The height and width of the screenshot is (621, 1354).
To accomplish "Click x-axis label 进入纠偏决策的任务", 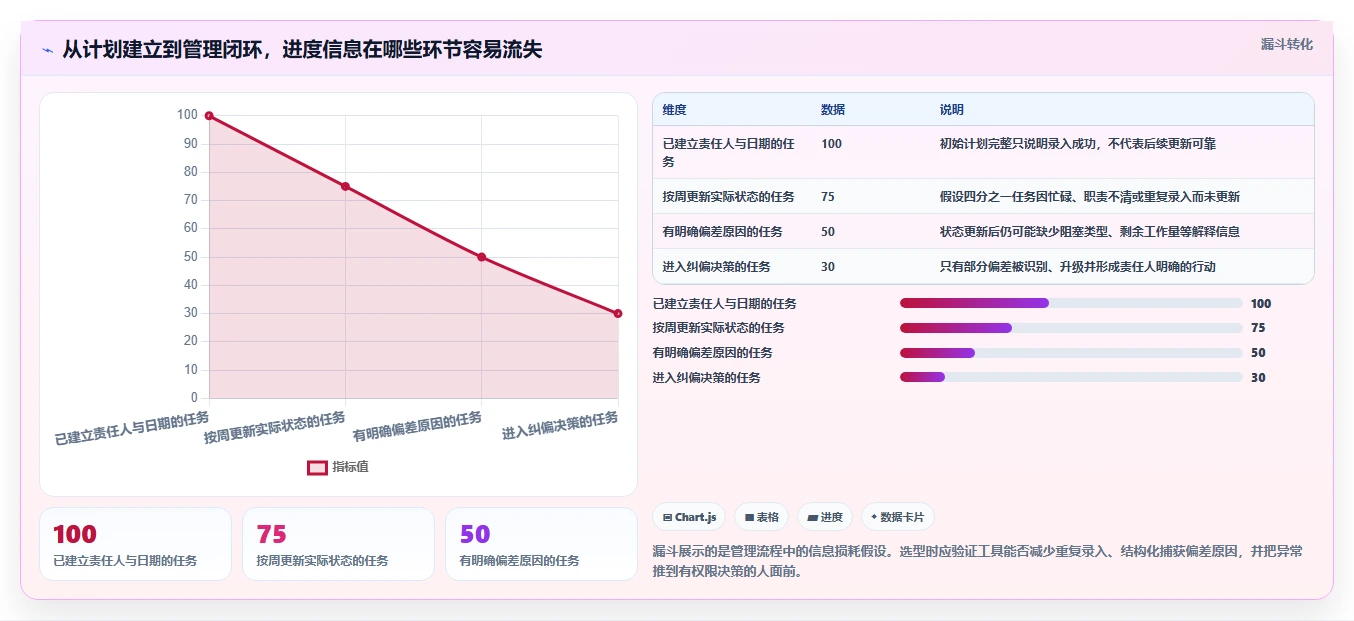I will pos(560,425).
